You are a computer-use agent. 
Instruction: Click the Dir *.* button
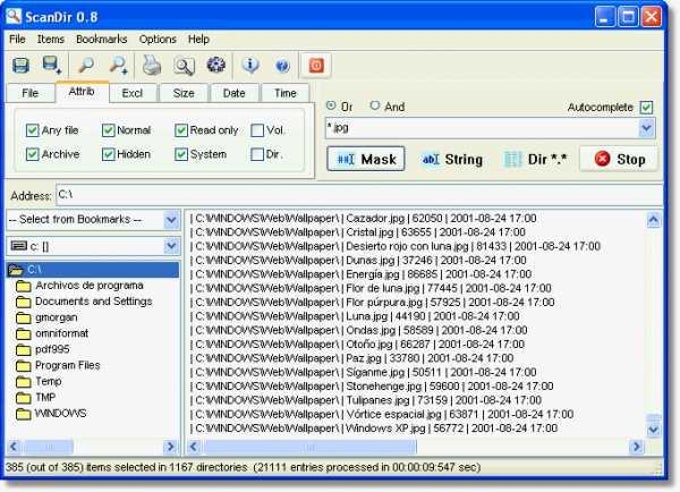(x=536, y=159)
